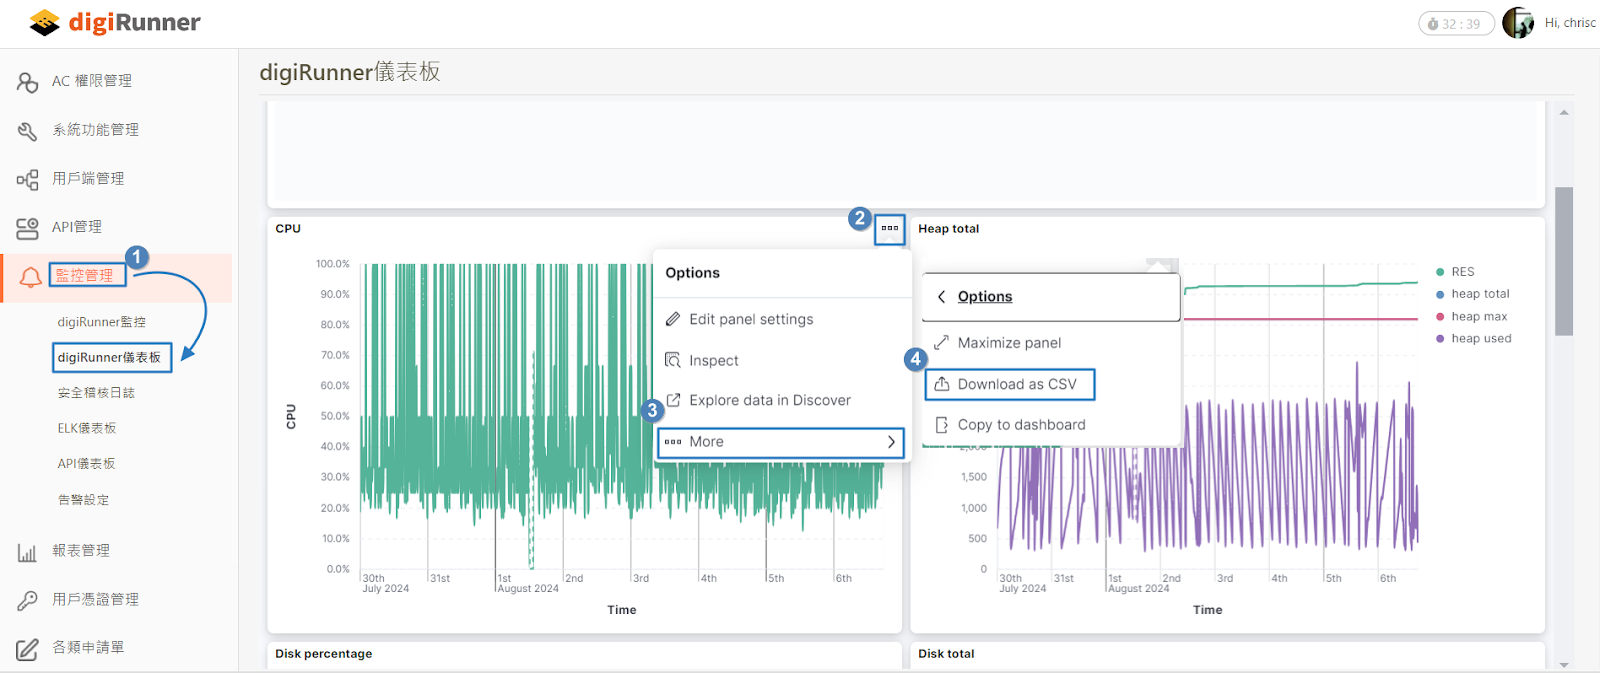Open the AC 權限管理 sidebar icon
This screenshot has height=673, width=1600.
tap(27, 82)
